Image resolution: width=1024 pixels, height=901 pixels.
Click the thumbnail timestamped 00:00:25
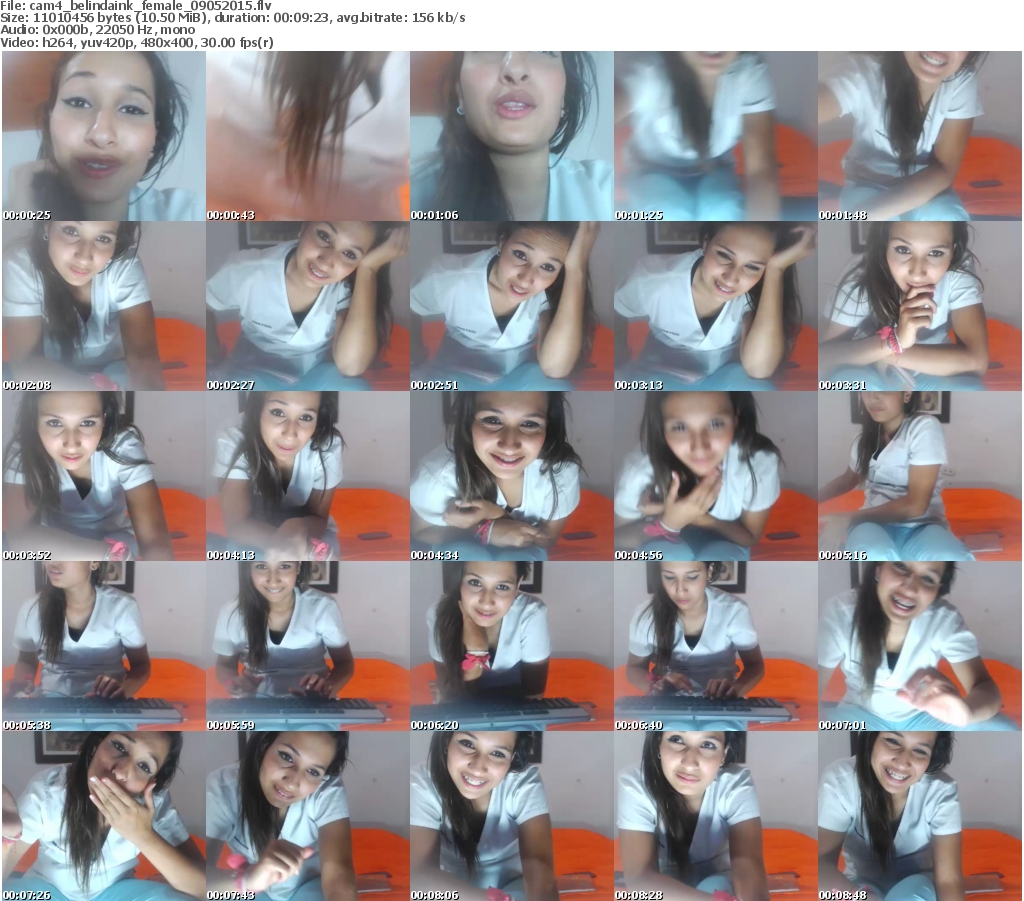pos(104,136)
